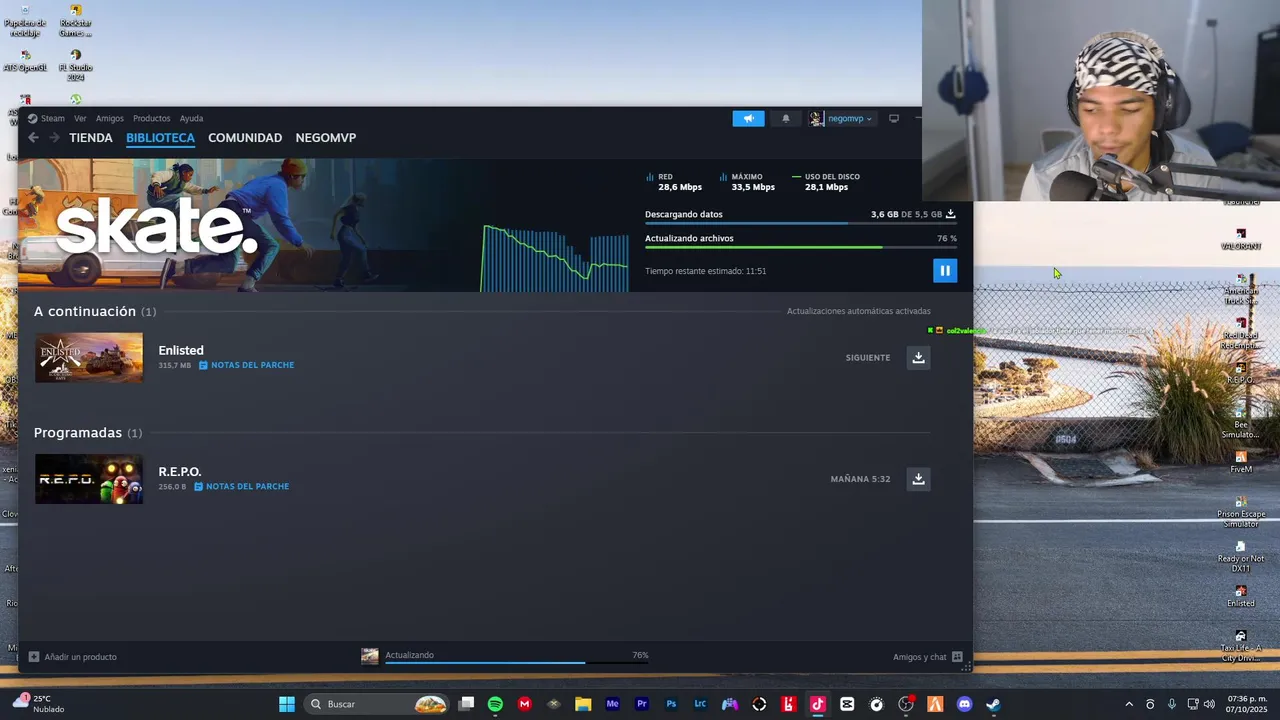This screenshot has height=720, width=1280.
Task: Click the USO DEL DISCO 28,1 Mbps stat
Action: pos(826,182)
